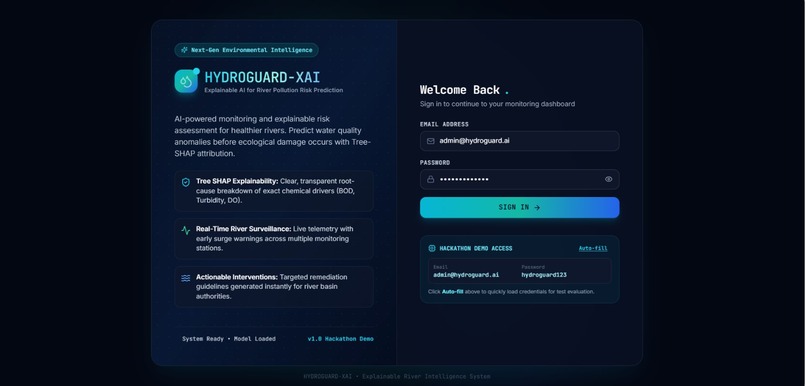806x386 pixels.
Task: Click the waves icon beside Actionable Interventions
Action: (x=186, y=278)
